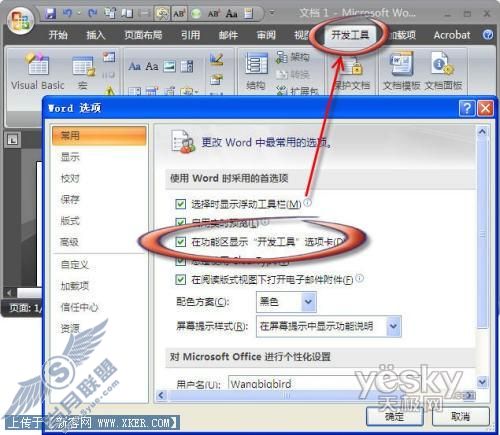Click options pane scroll up arrow

482,132
